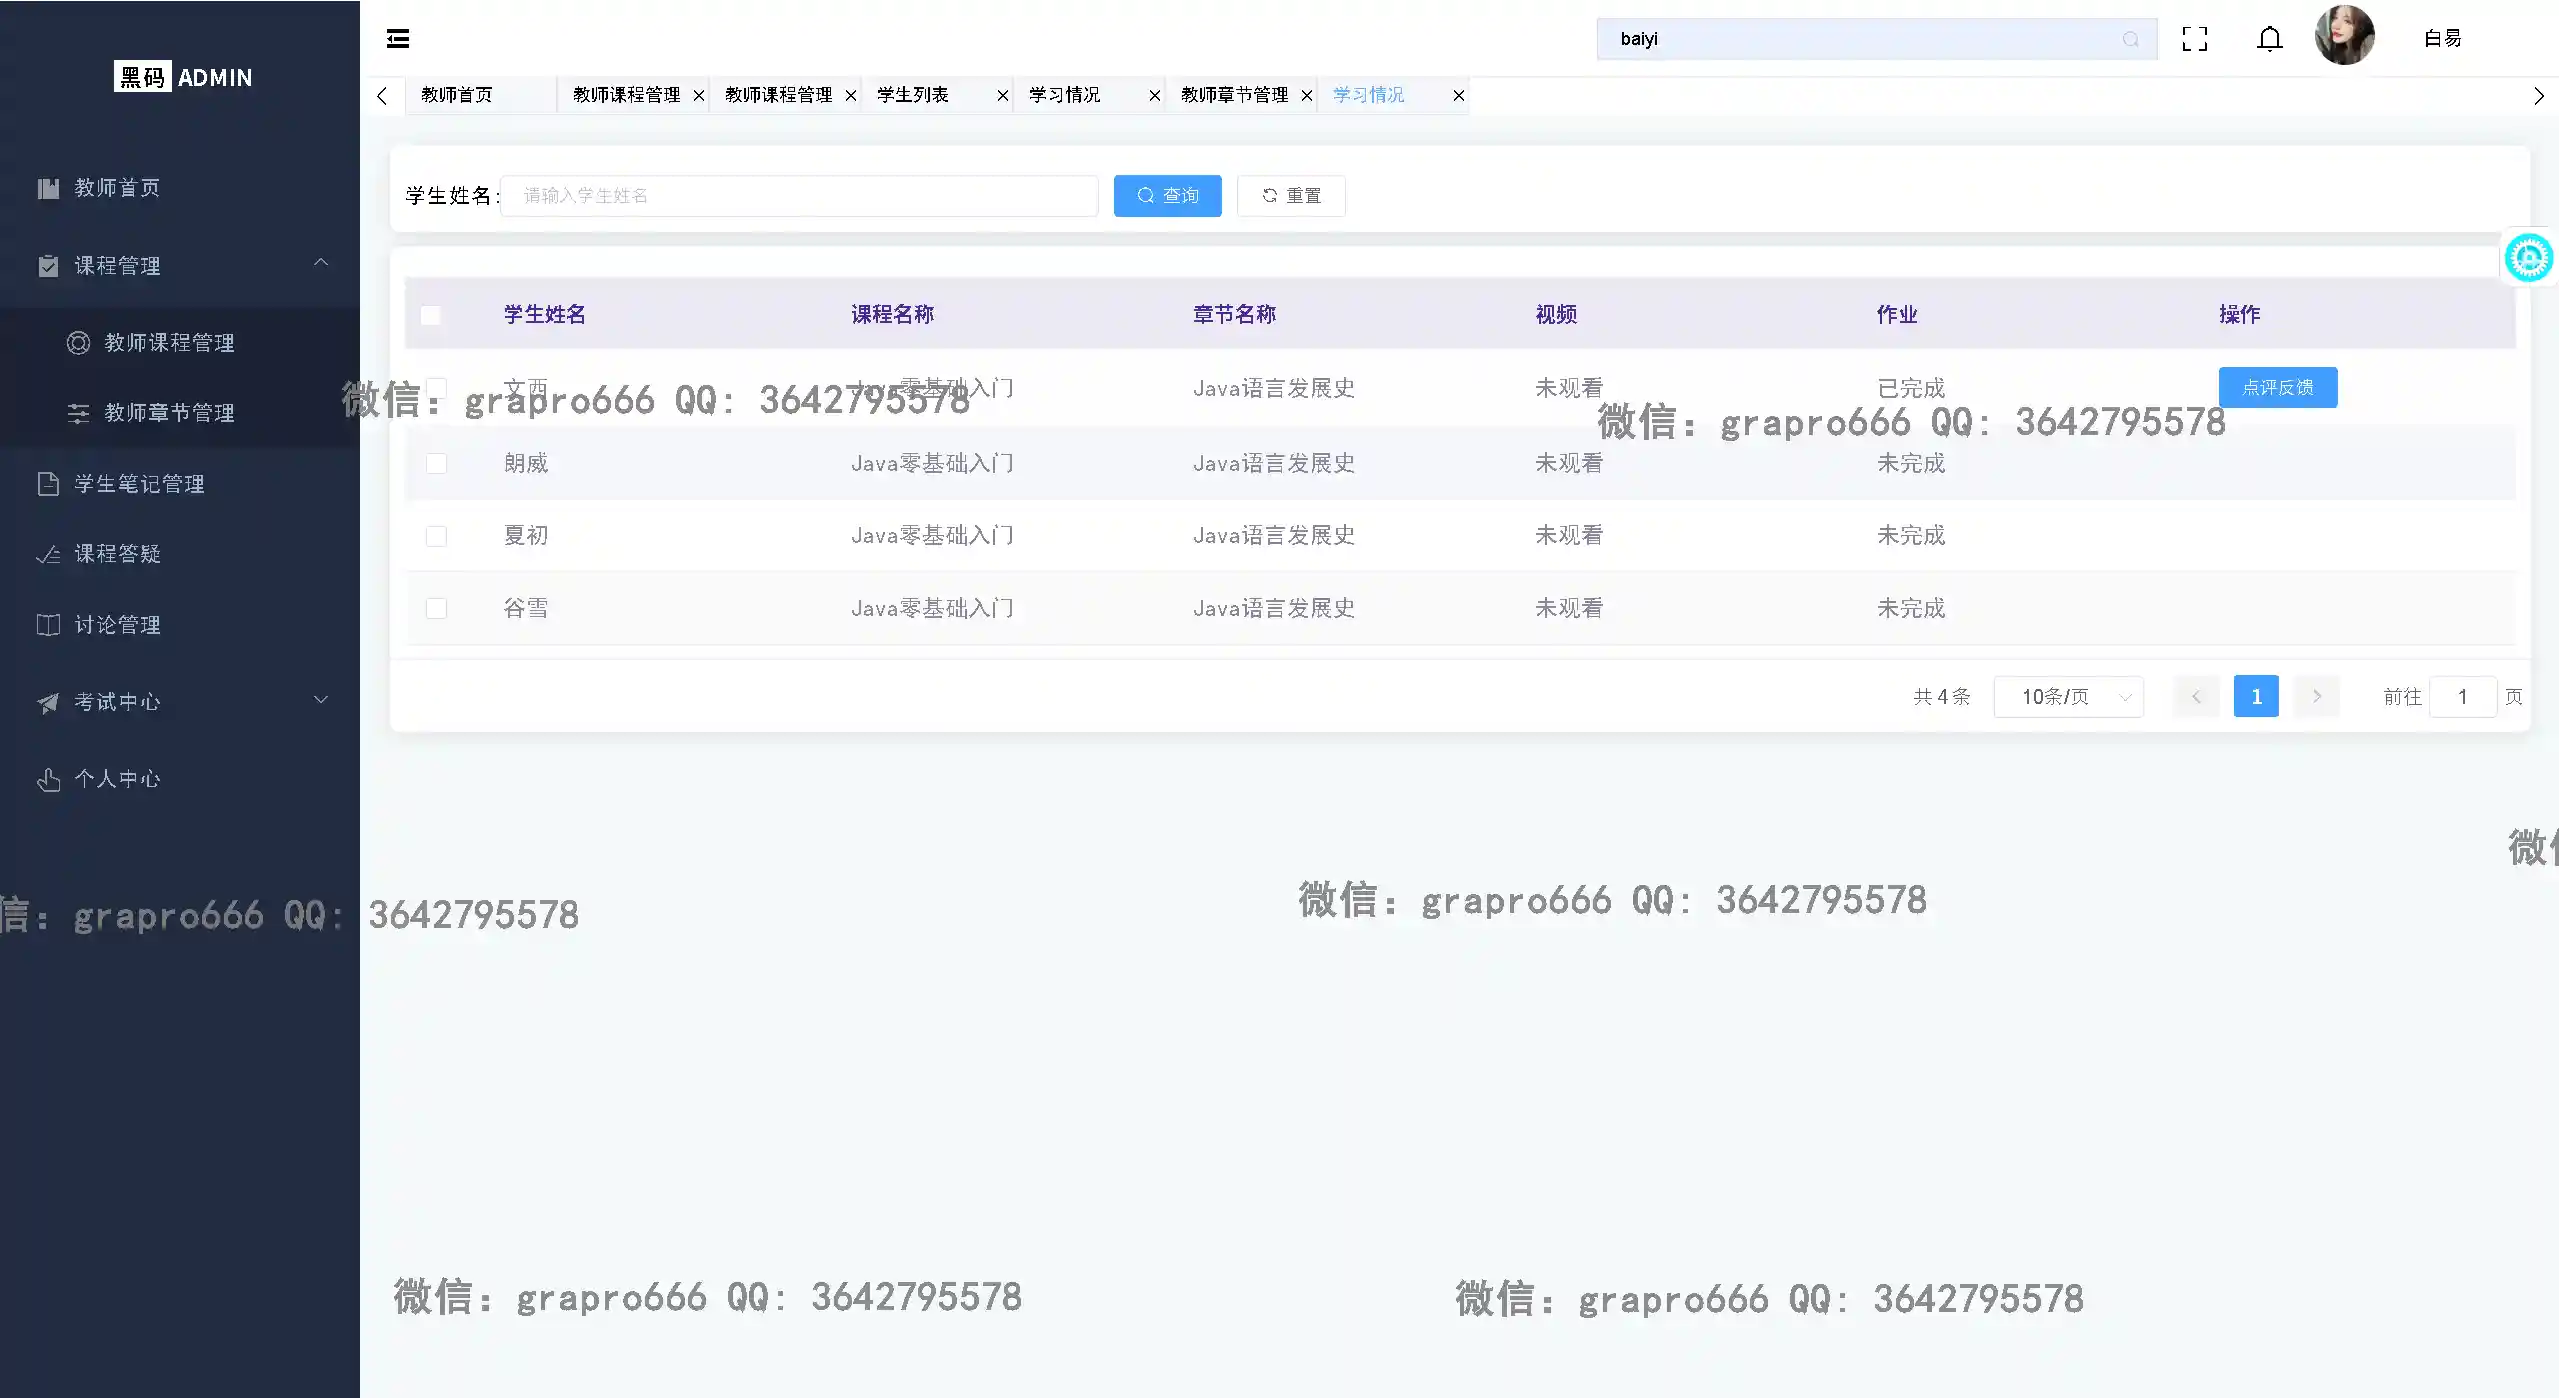Image resolution: width=2559 pixels, height=1398 pixels.
Task: Check the checkbox for student 朗威
Action: (436, 463)
